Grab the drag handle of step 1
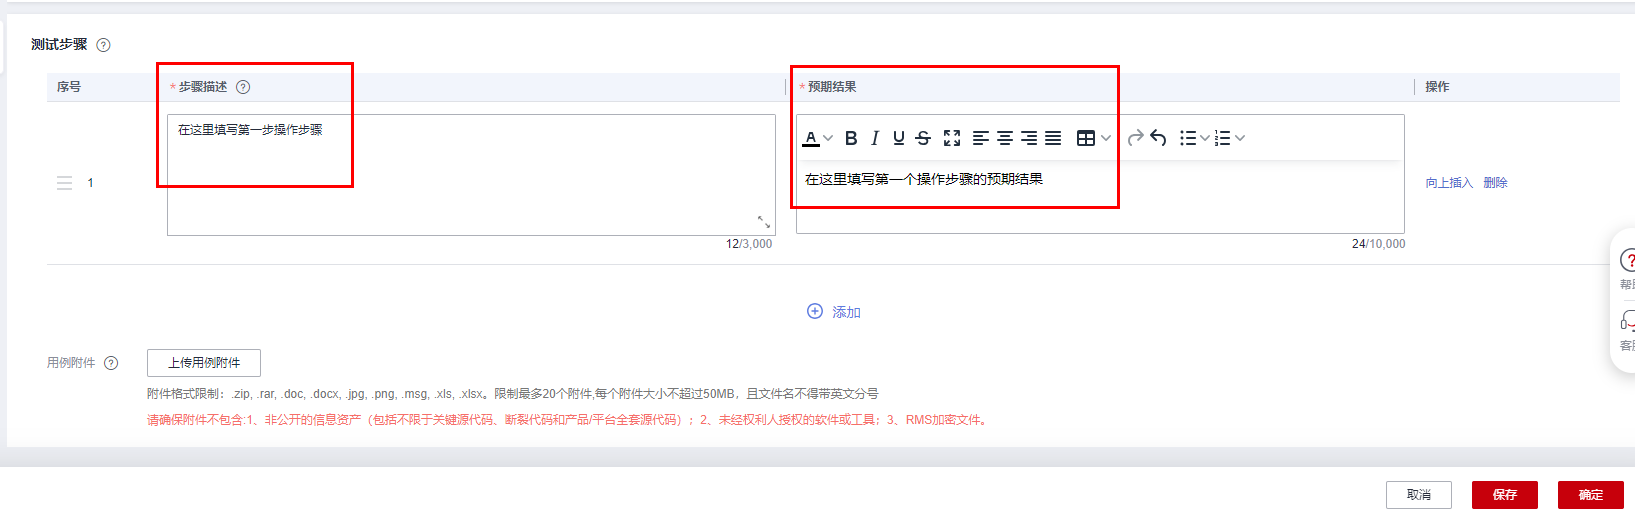The width and height of the screenshot is (1635, 514). point(65,183)
